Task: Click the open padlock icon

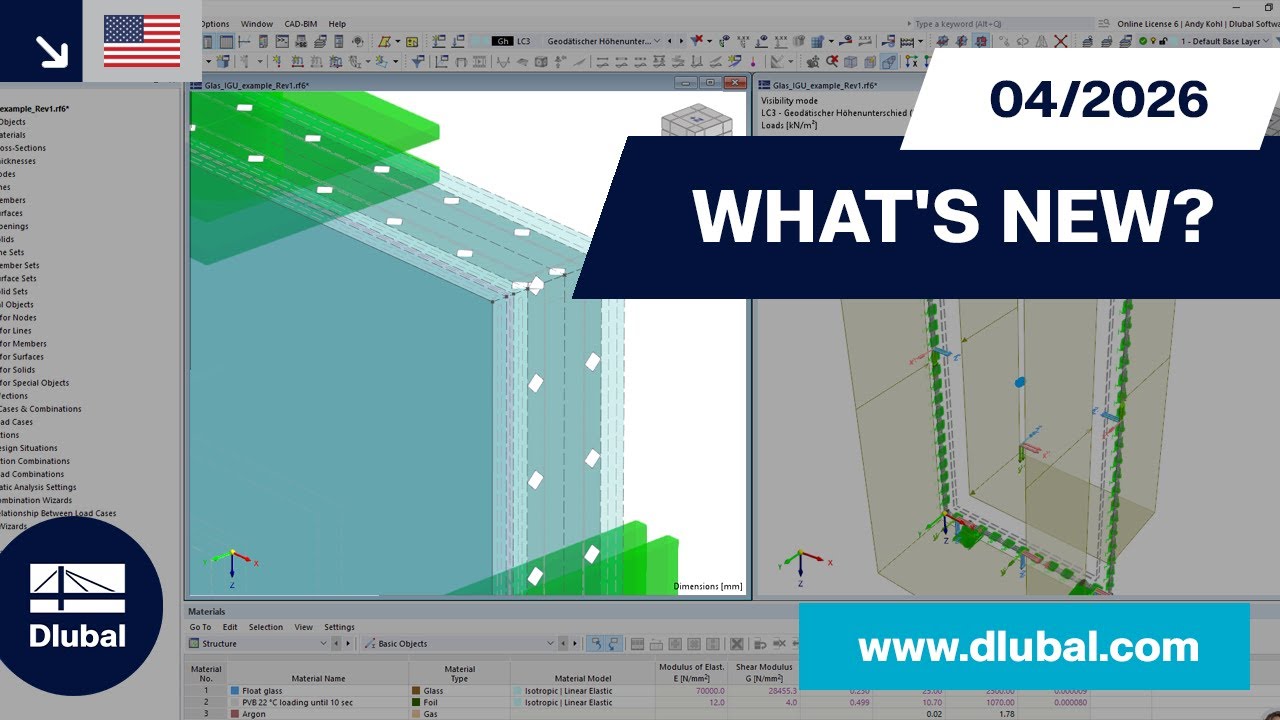Action: [1163, 41]
